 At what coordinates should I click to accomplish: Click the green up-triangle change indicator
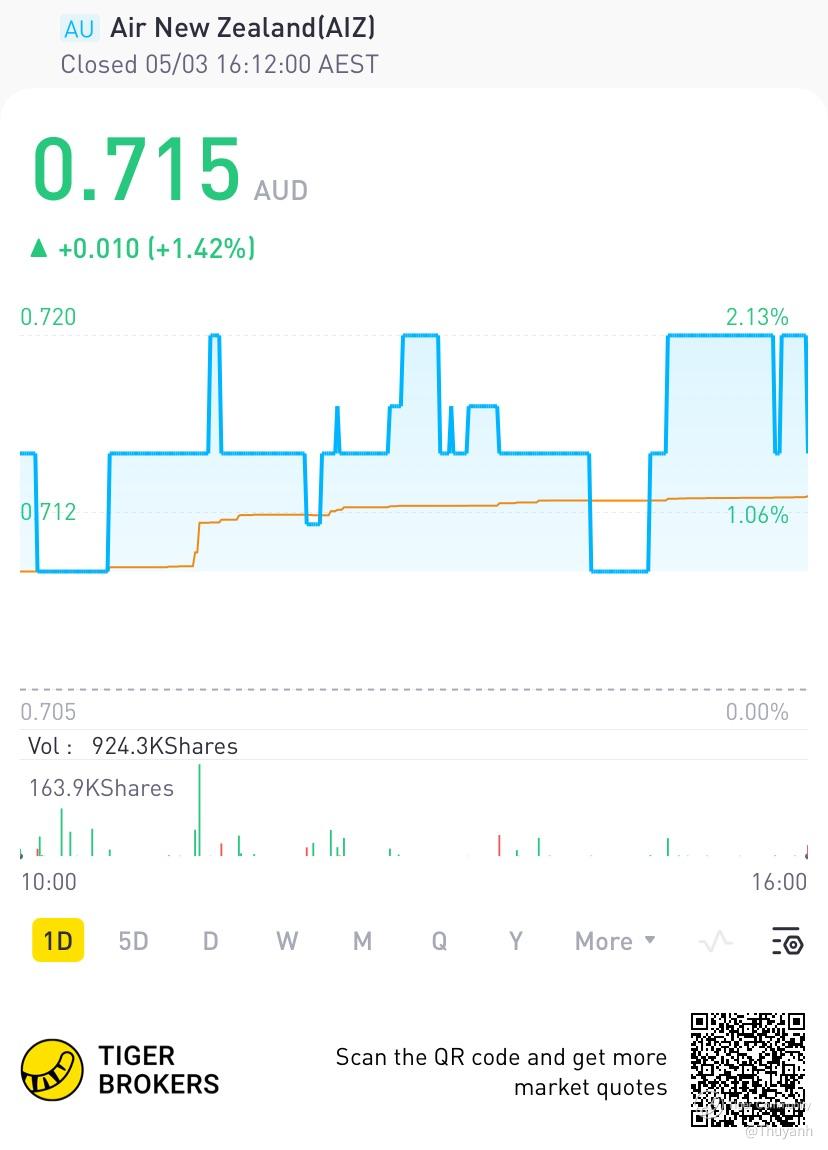tap(39, 248)
